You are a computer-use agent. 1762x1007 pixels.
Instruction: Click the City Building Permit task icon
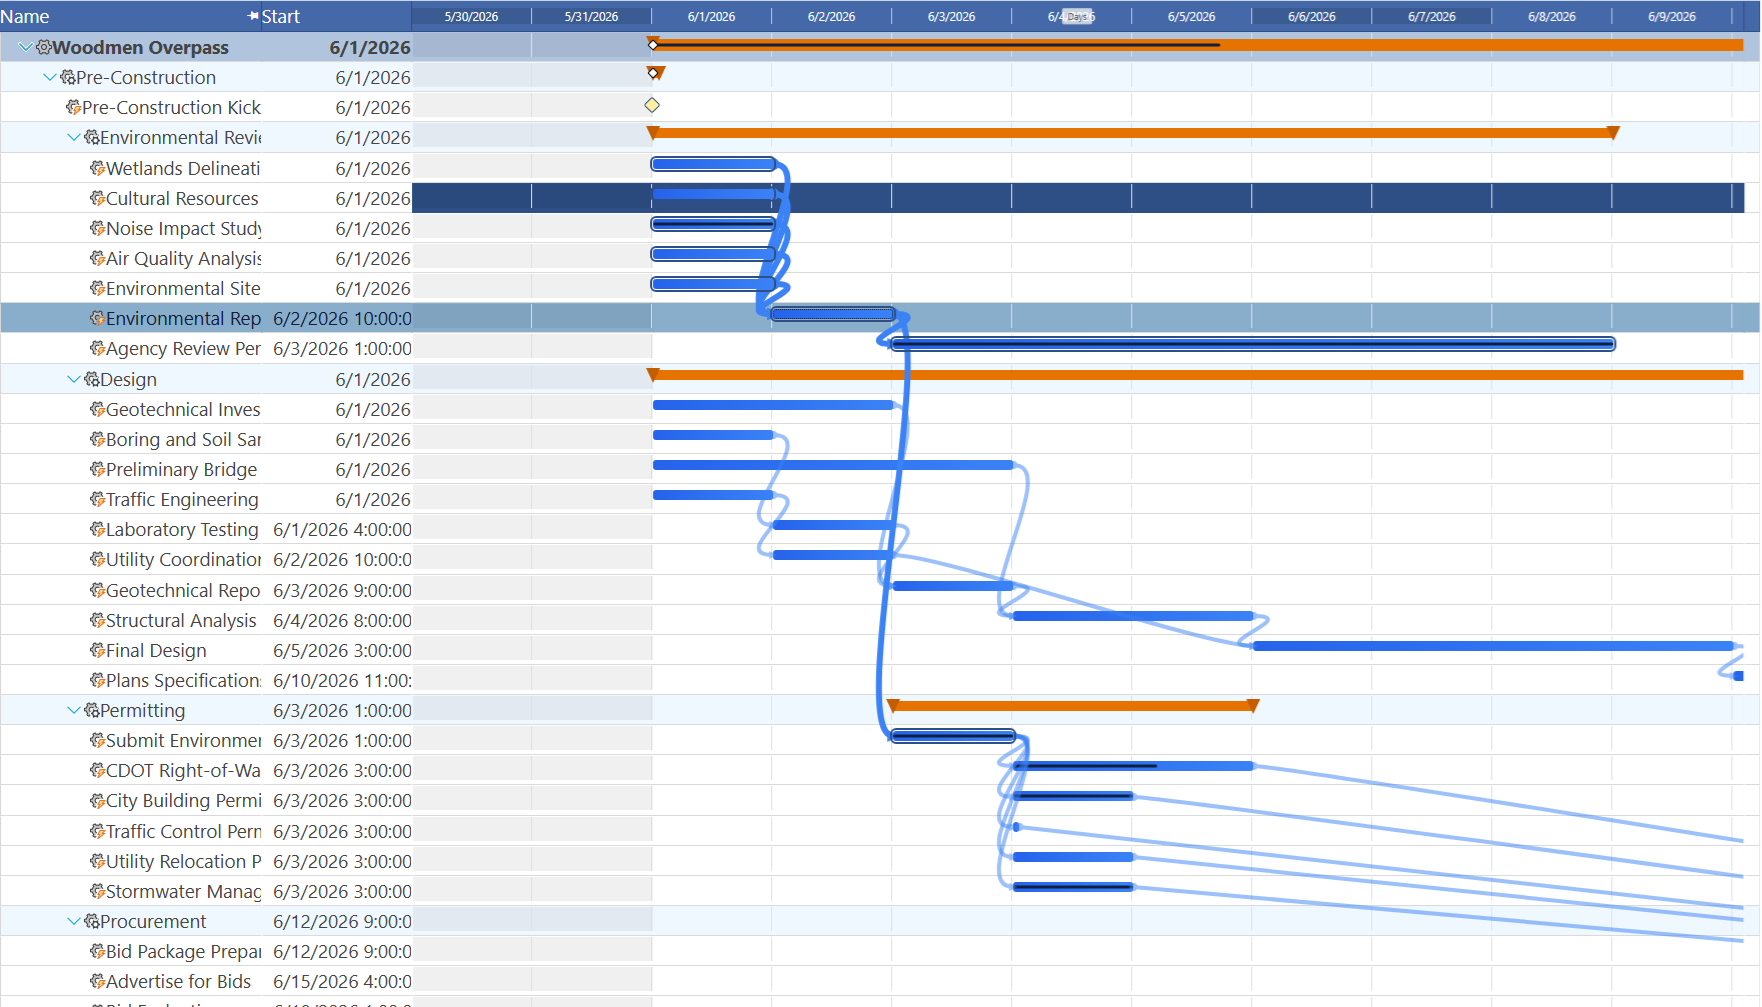click(x=97, y=800)
